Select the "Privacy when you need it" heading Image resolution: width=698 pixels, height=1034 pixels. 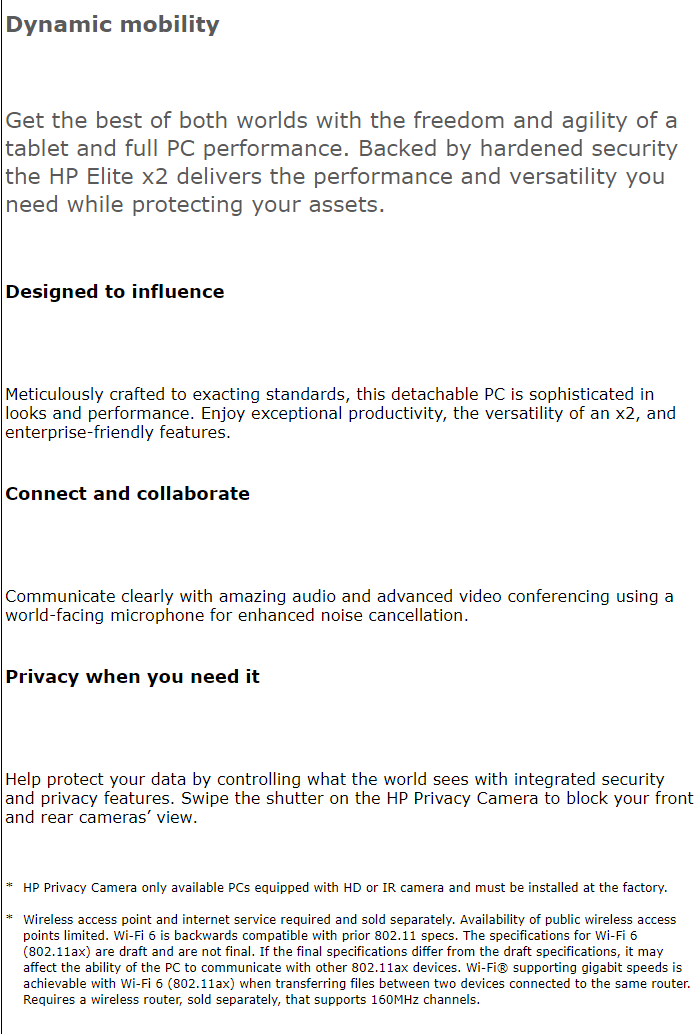tap(133, 677)
